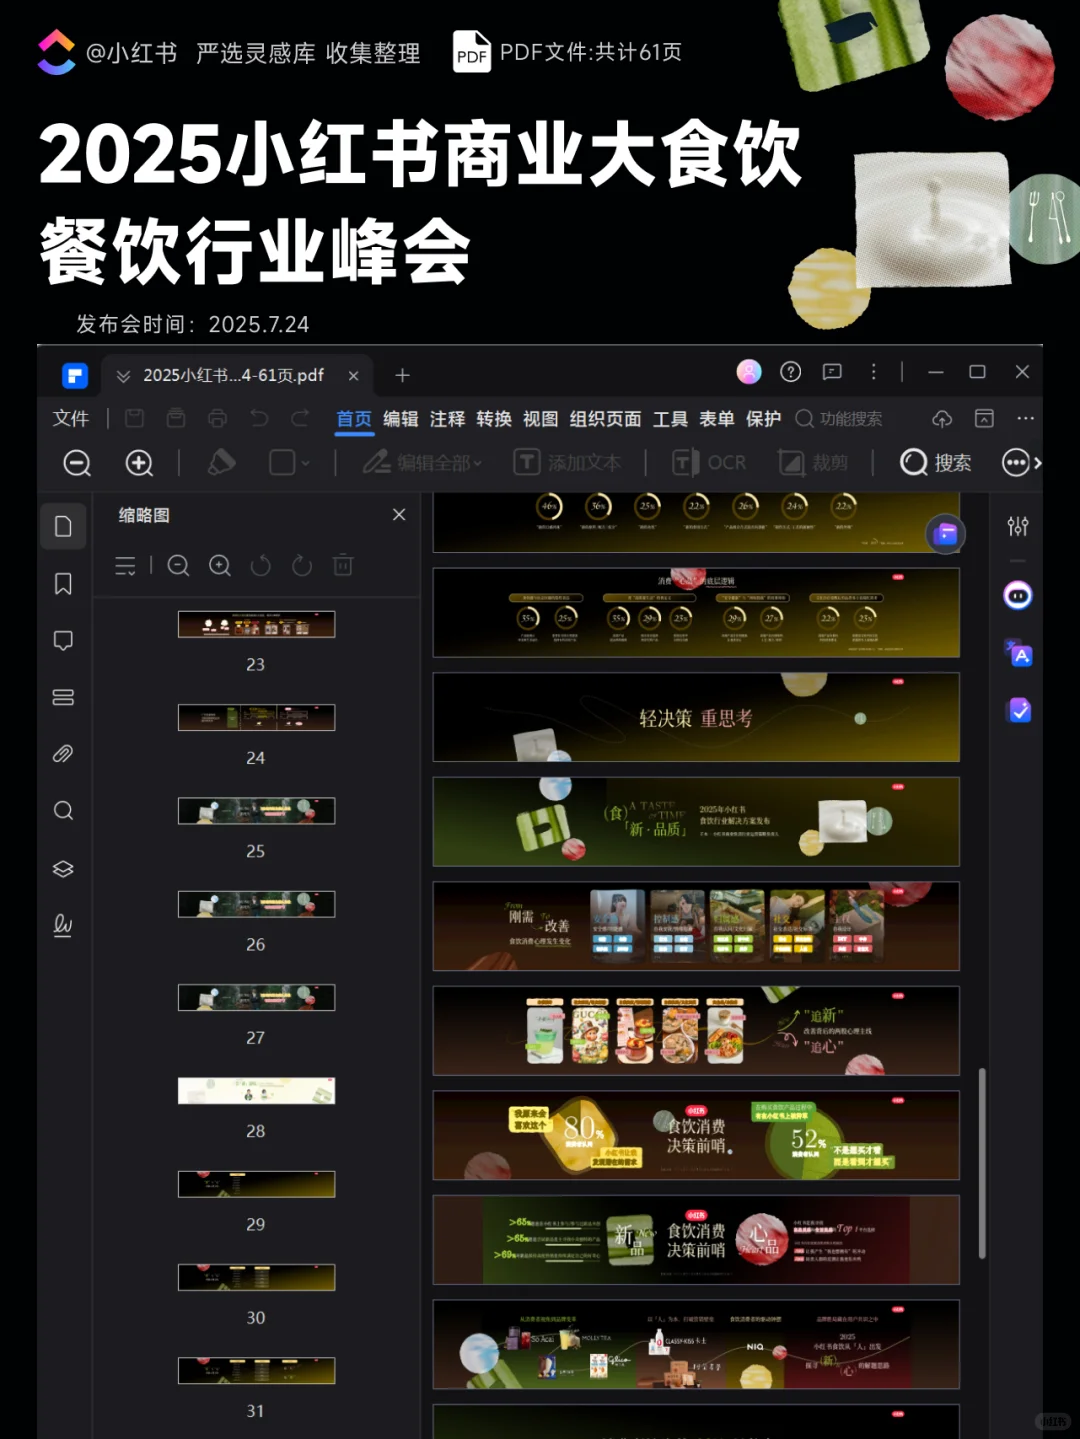
Task: Rotate a page left in the thumbnail panel
Action: coord(261,565)
